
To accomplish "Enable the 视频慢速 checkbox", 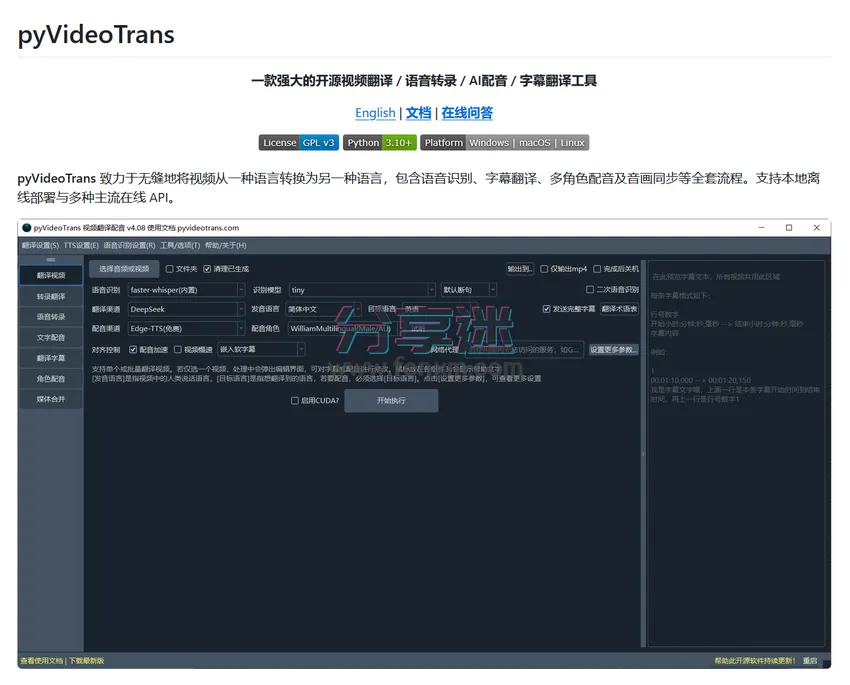I will pos(177,350).
